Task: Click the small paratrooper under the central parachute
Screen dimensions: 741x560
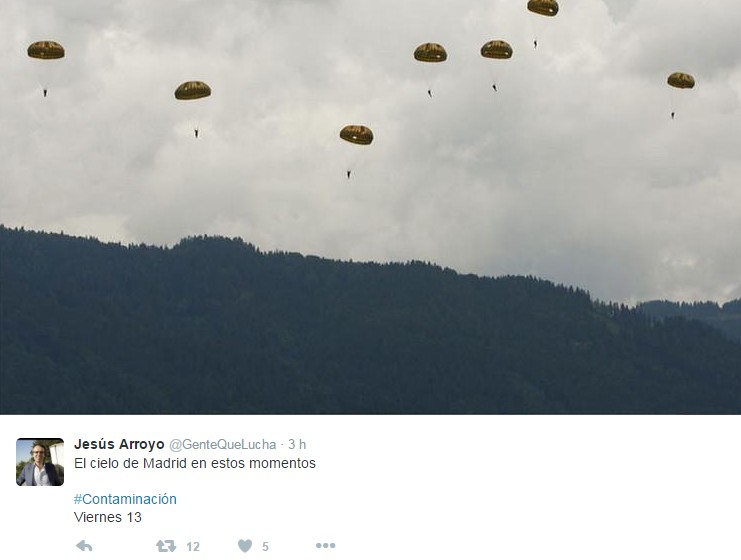Action: [349, 175]
